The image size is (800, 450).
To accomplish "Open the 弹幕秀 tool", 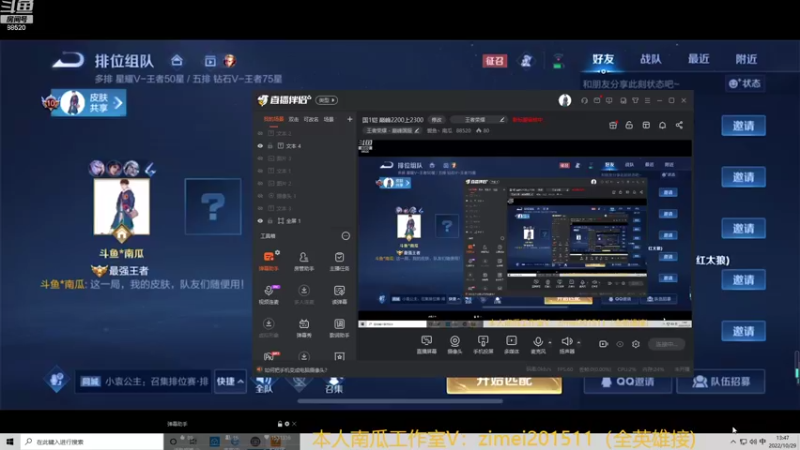I will pos(304,328).
